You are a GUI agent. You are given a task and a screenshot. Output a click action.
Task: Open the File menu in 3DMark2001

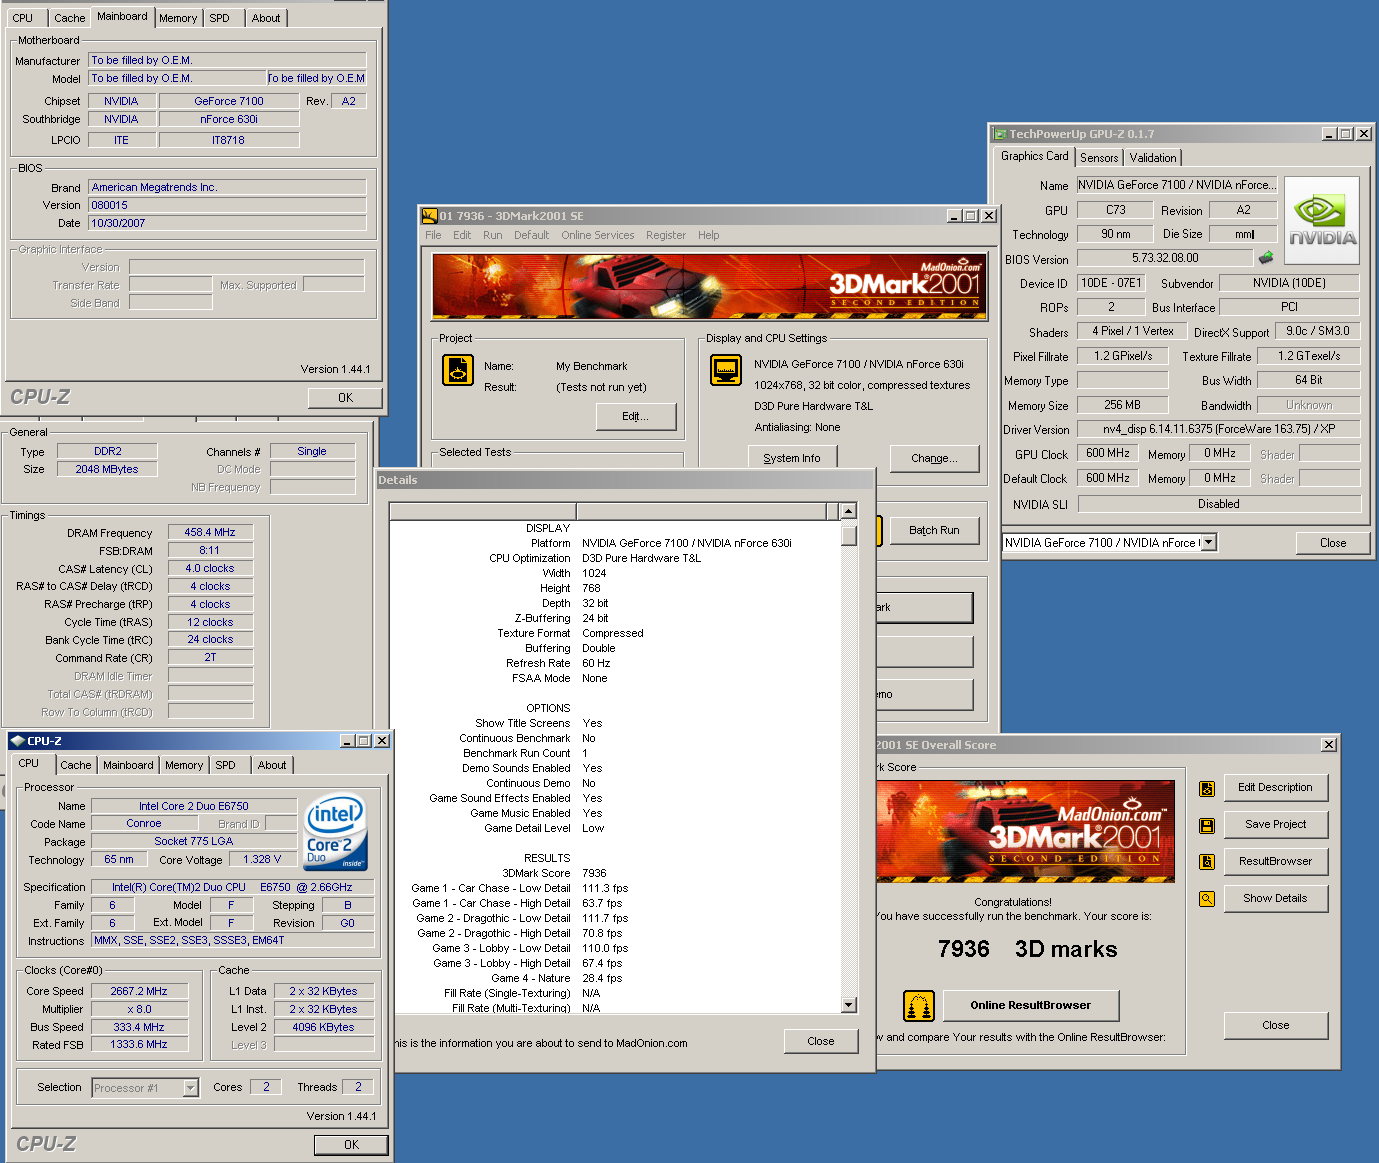tap(433, 235)
